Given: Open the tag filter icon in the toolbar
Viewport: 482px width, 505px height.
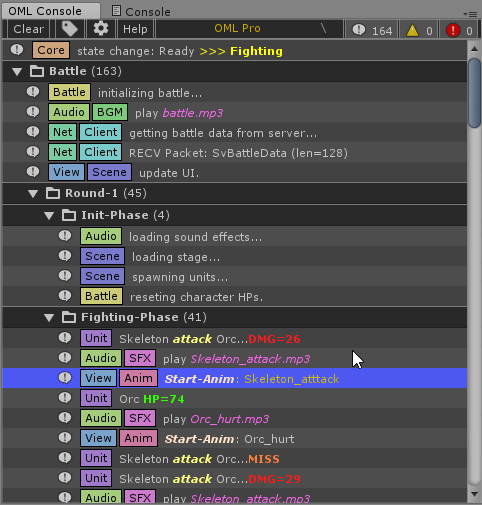Looking at the screenshot, I should click(x=69, y=29).
